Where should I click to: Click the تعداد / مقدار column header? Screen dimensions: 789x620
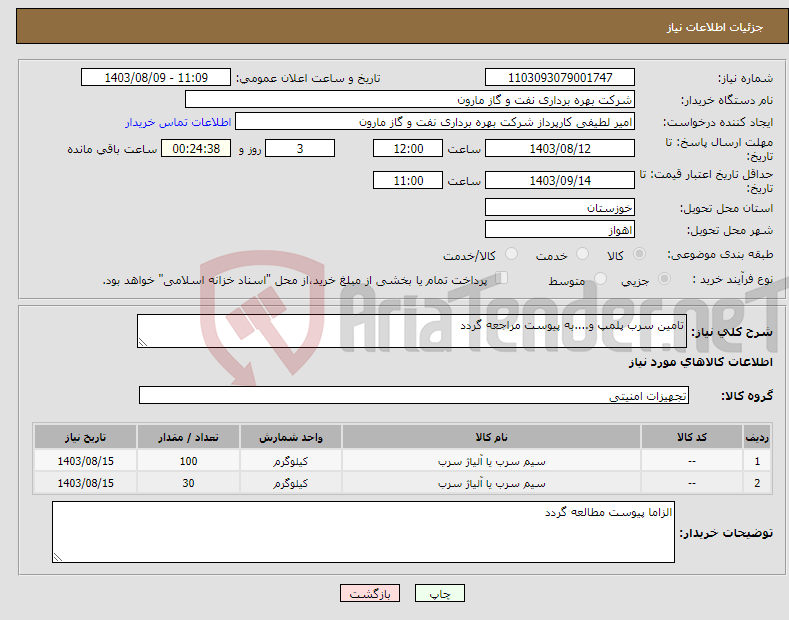188,437
